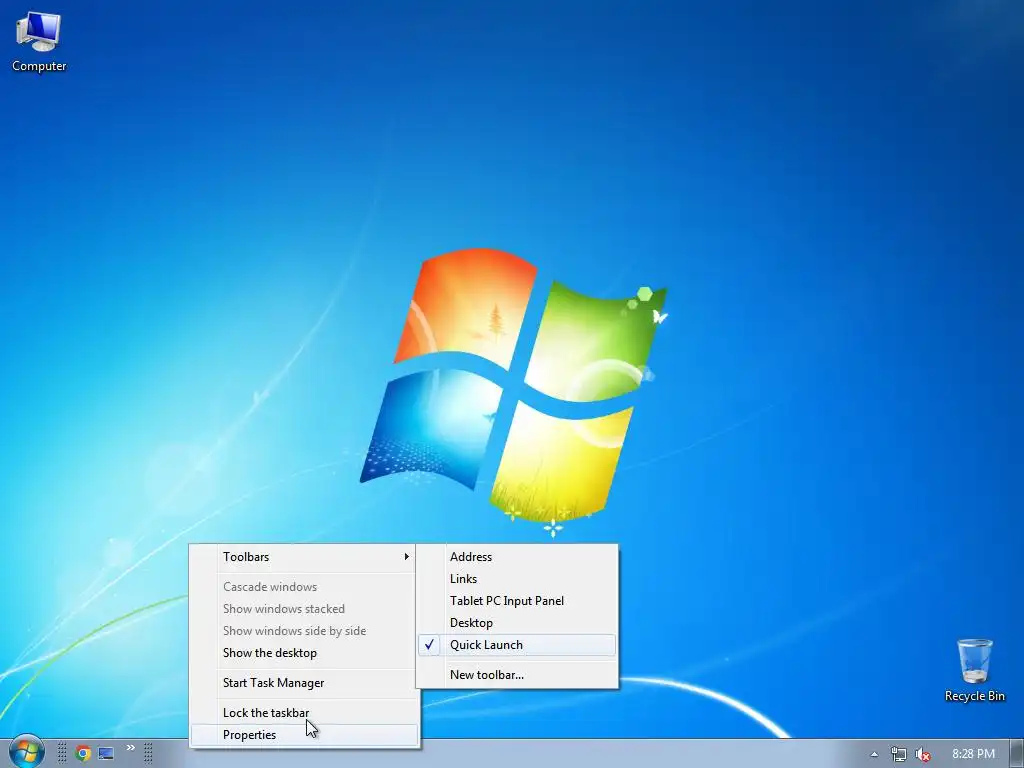Click the dotted grip left of the Chrome icon
This screenshot has height=768, width=1024.
click(x=62, y=754)
